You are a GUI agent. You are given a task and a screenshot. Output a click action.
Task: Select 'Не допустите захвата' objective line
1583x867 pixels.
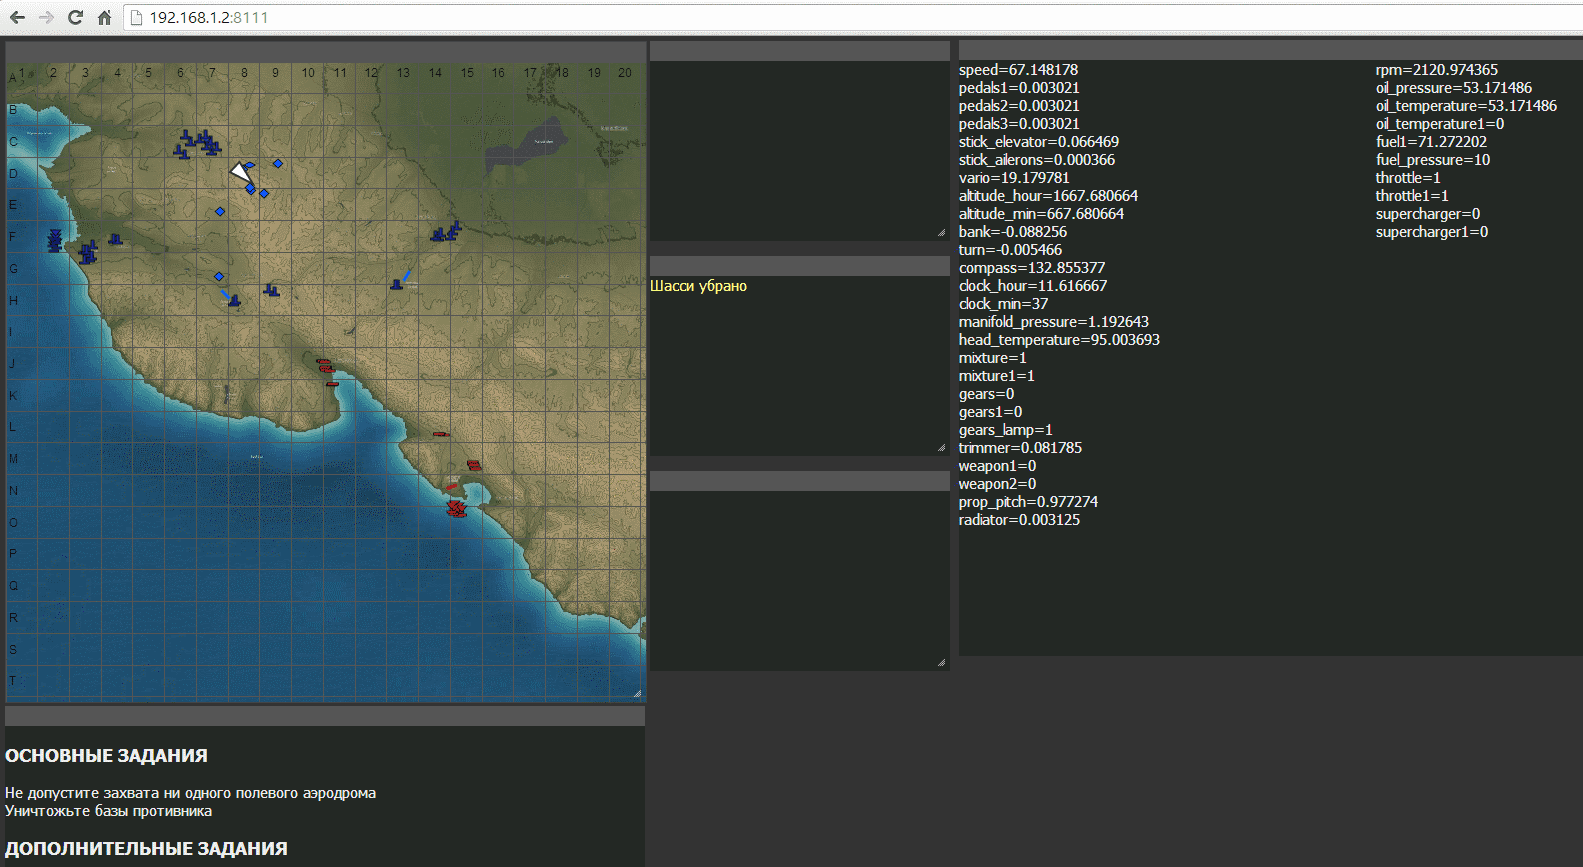pos(191,793)
